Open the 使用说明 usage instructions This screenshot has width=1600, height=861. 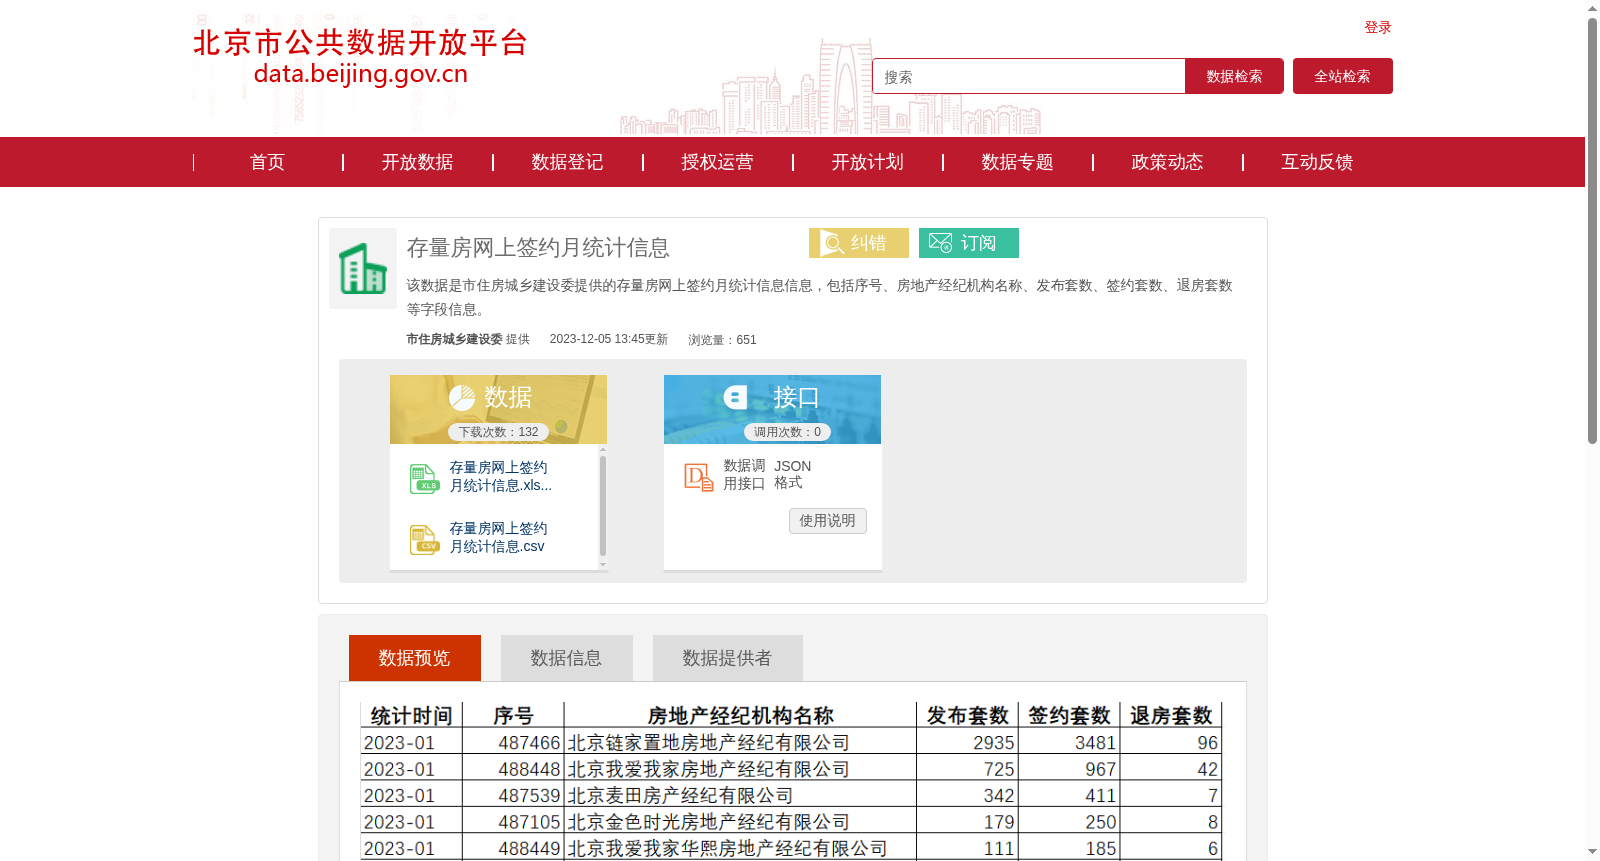click(x=827, y=521)
